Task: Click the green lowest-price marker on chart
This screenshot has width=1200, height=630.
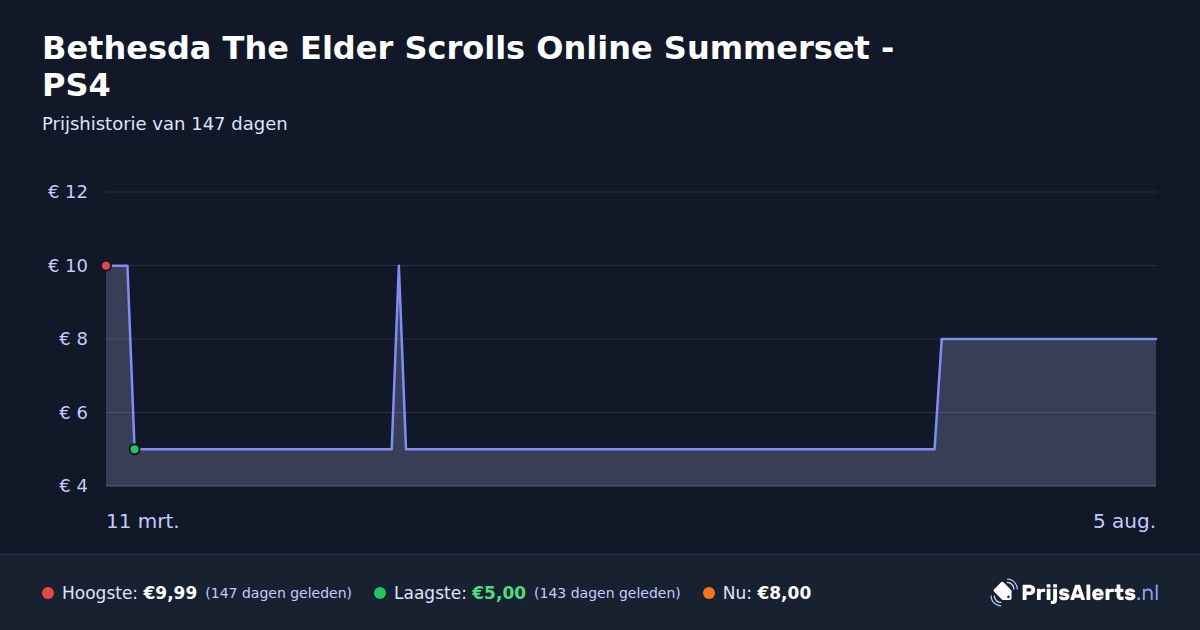Action: coord(134,449)
